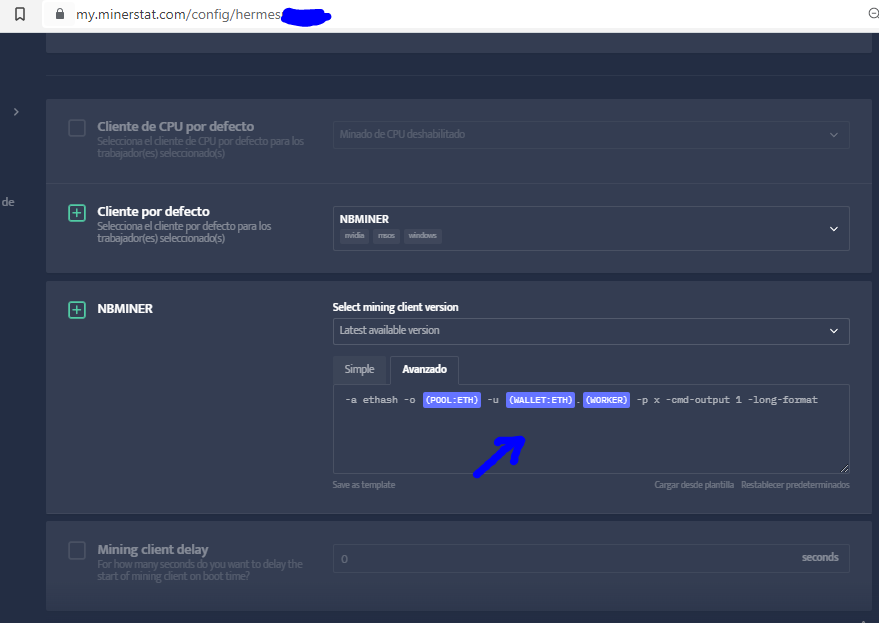Click the nvidia tag under NBMINER
The height and width of the screenshot is (623, 879).
(x=354, y=236)
